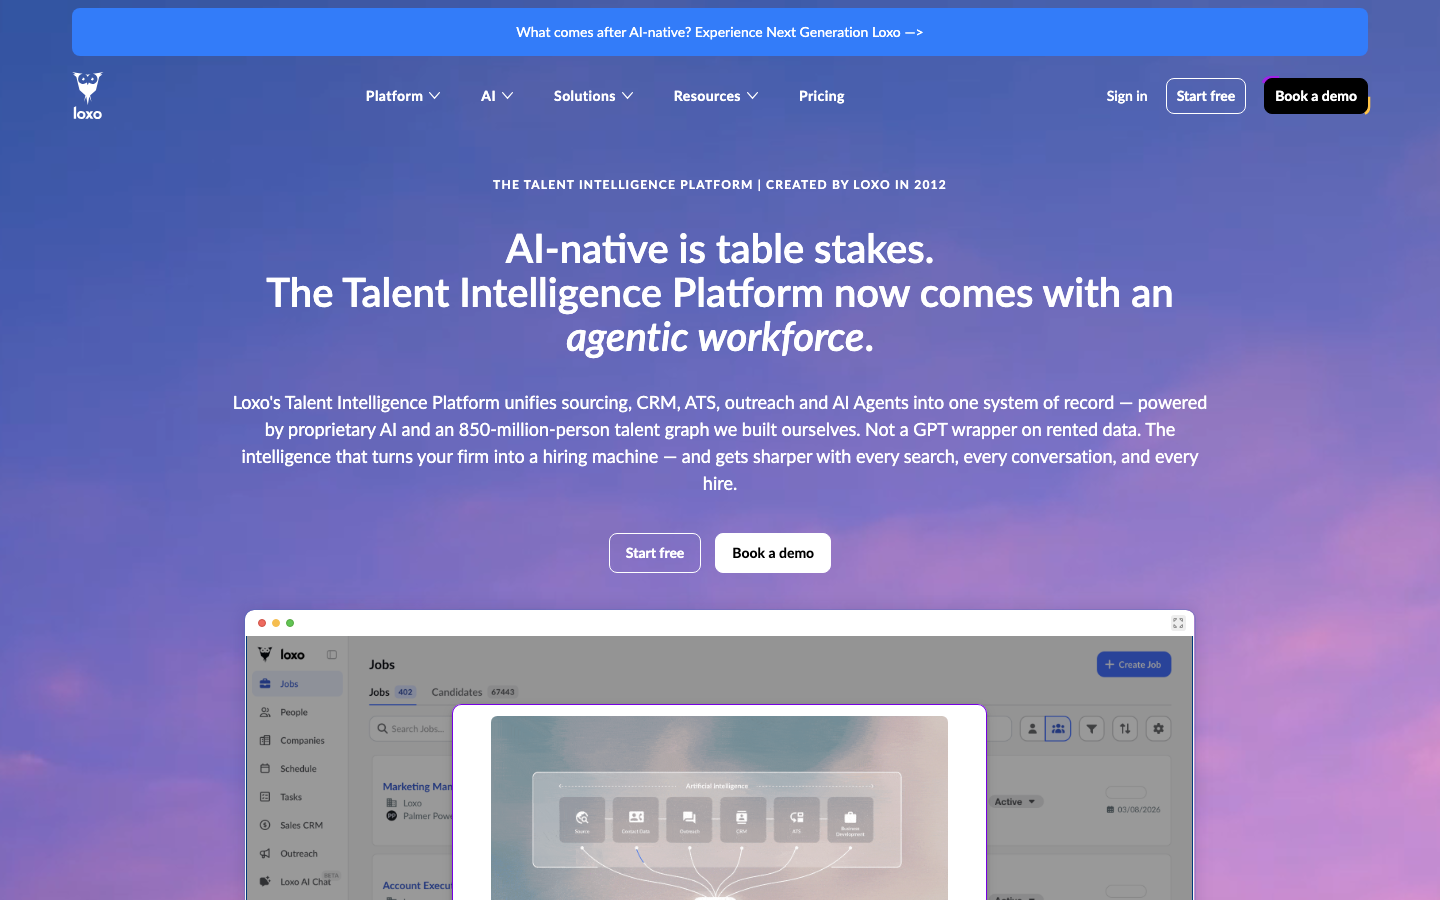The image size is (1440, 900).
Task: Go to the Pricing page
Action: click(822, 96)
